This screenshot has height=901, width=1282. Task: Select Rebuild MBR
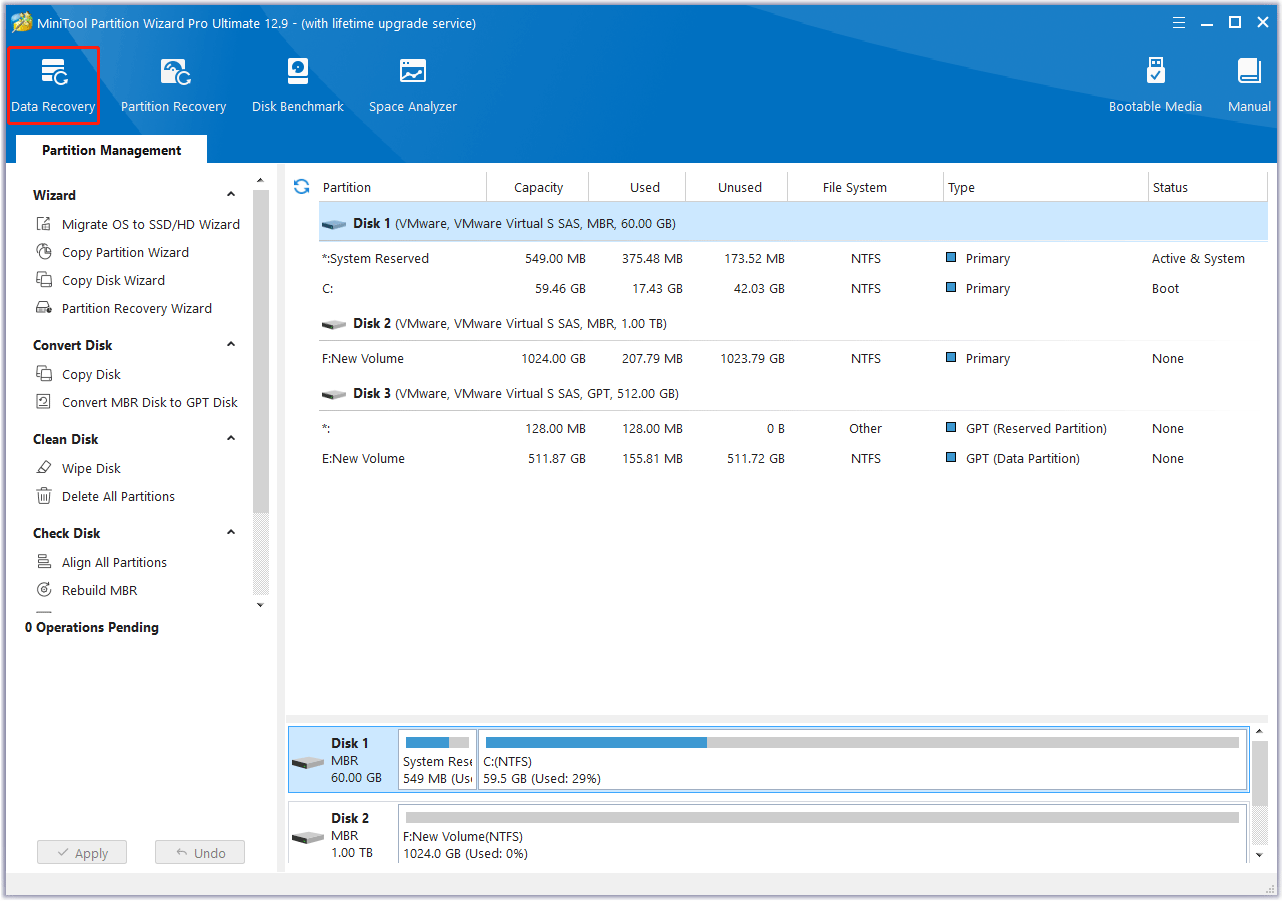86,590
